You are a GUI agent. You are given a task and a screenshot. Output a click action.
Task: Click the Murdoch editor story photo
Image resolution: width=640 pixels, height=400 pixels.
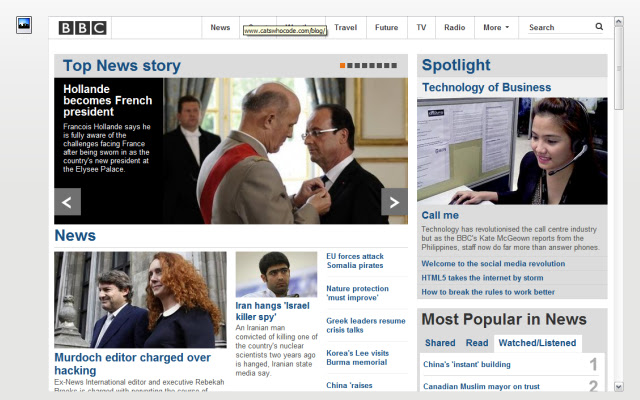tap(140, 300)
